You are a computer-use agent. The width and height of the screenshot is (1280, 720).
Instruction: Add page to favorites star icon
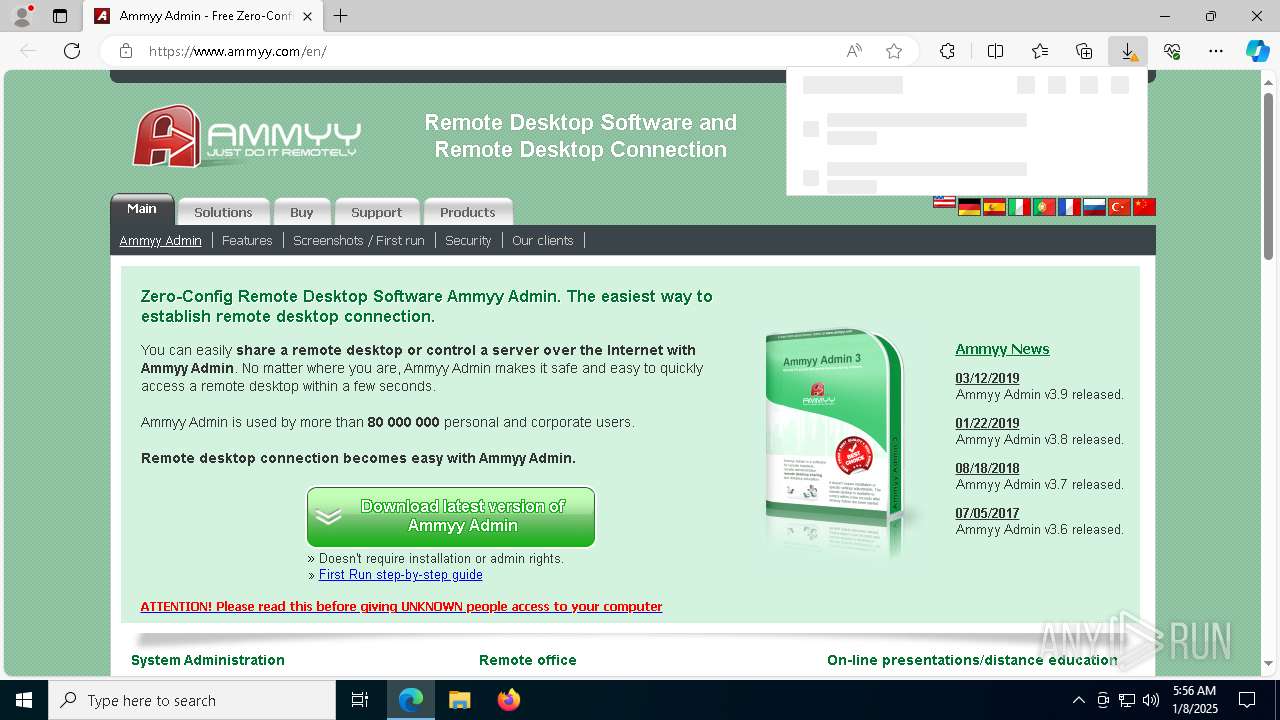[894, 51]
